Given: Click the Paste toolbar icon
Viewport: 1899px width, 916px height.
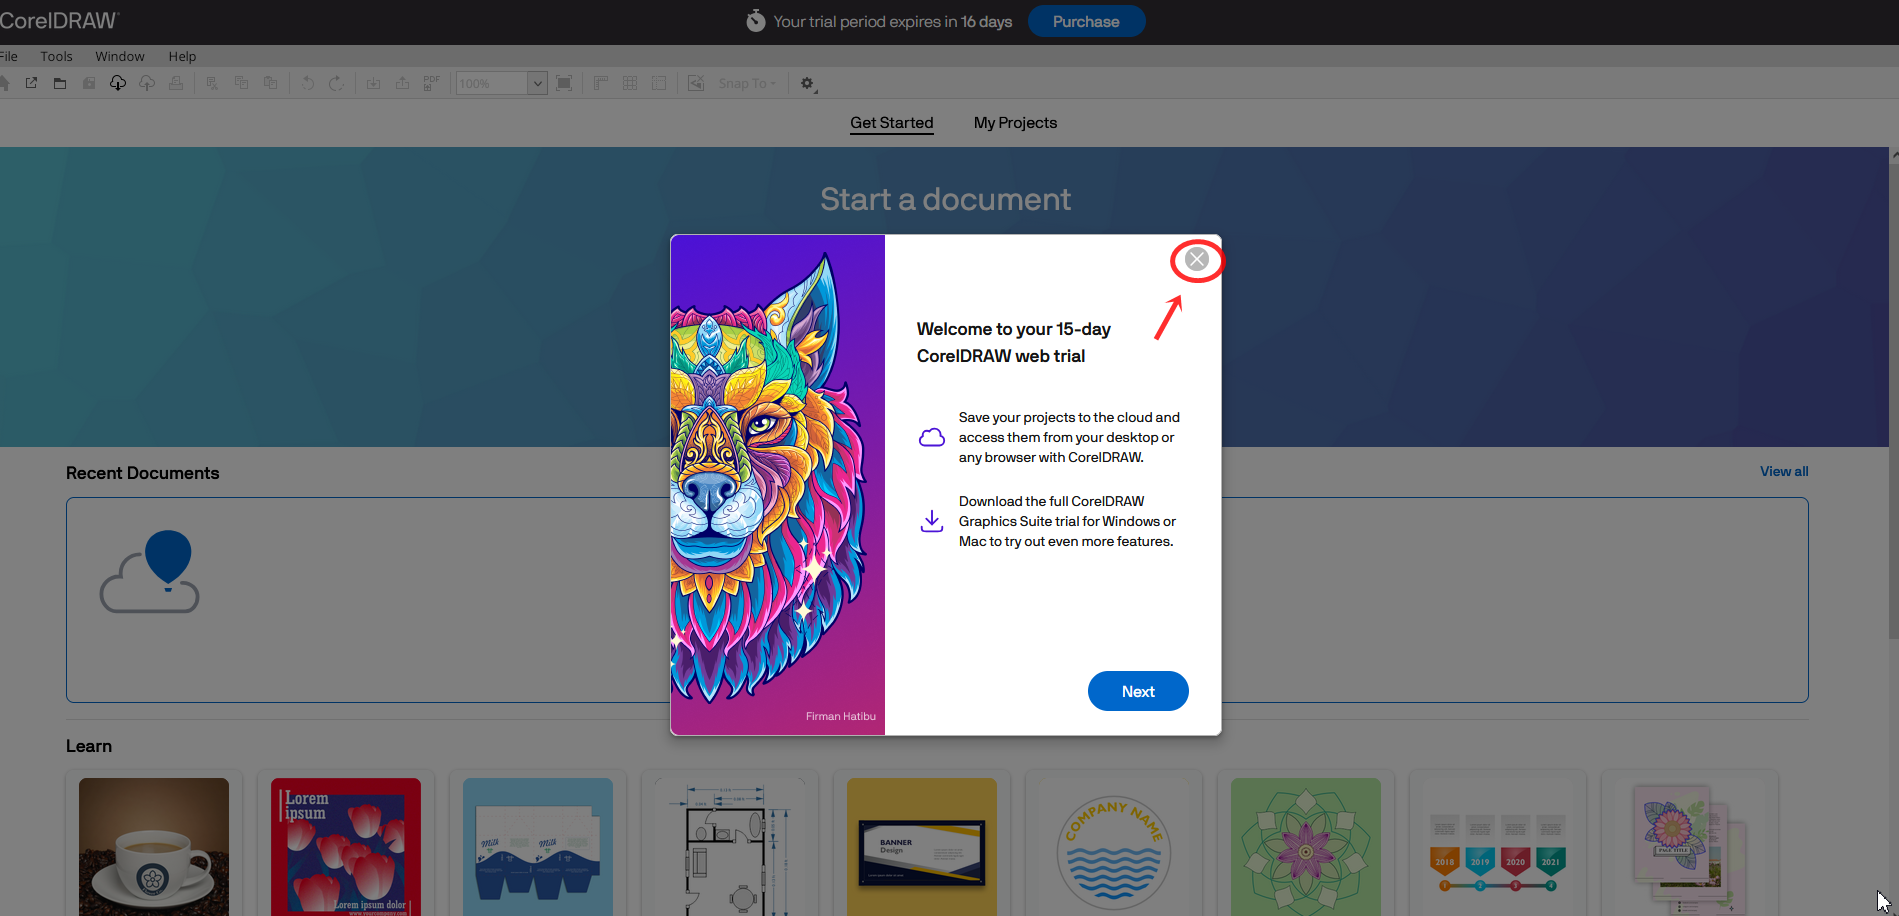Looking at the screenshot, I should [270, 83].
